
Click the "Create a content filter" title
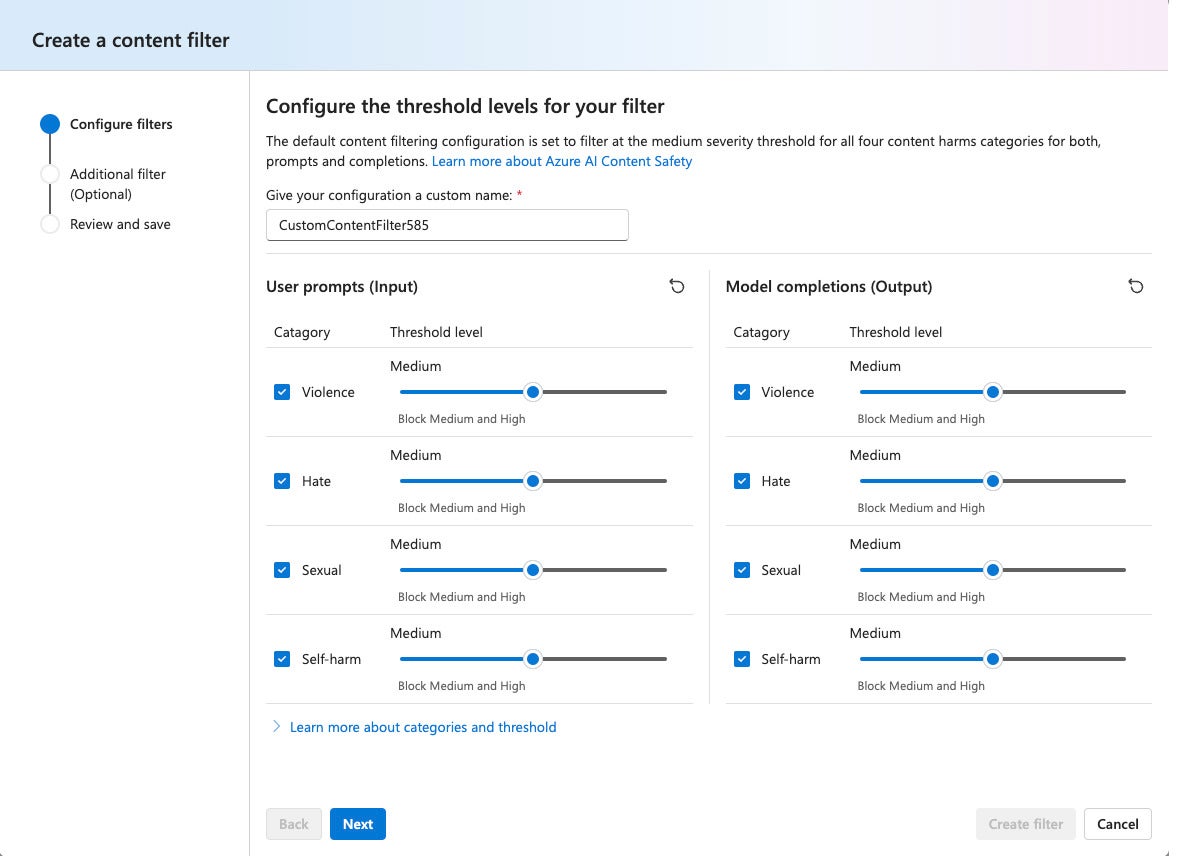click(131, 41)
